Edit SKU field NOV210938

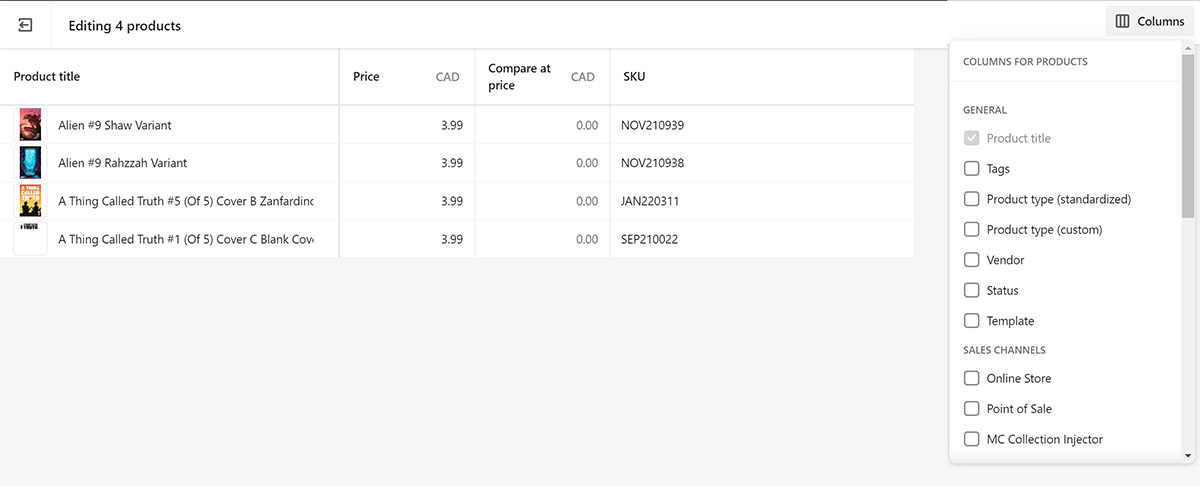click(762, 163)
